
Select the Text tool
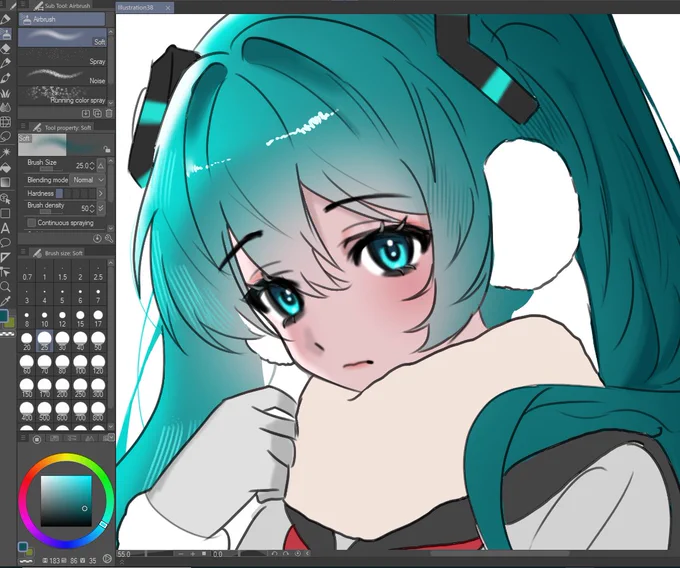5,228
